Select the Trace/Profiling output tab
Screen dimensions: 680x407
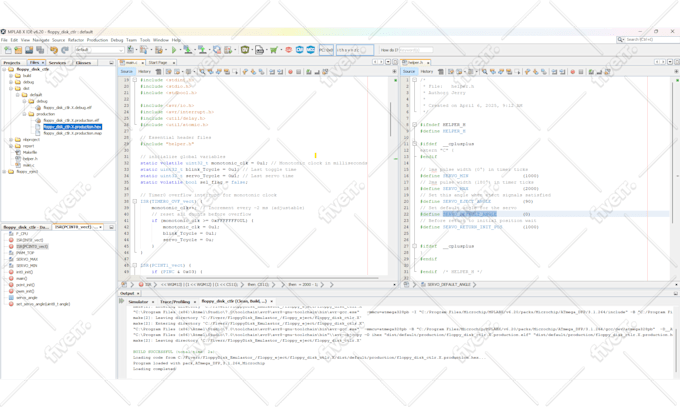coord(175,302)
